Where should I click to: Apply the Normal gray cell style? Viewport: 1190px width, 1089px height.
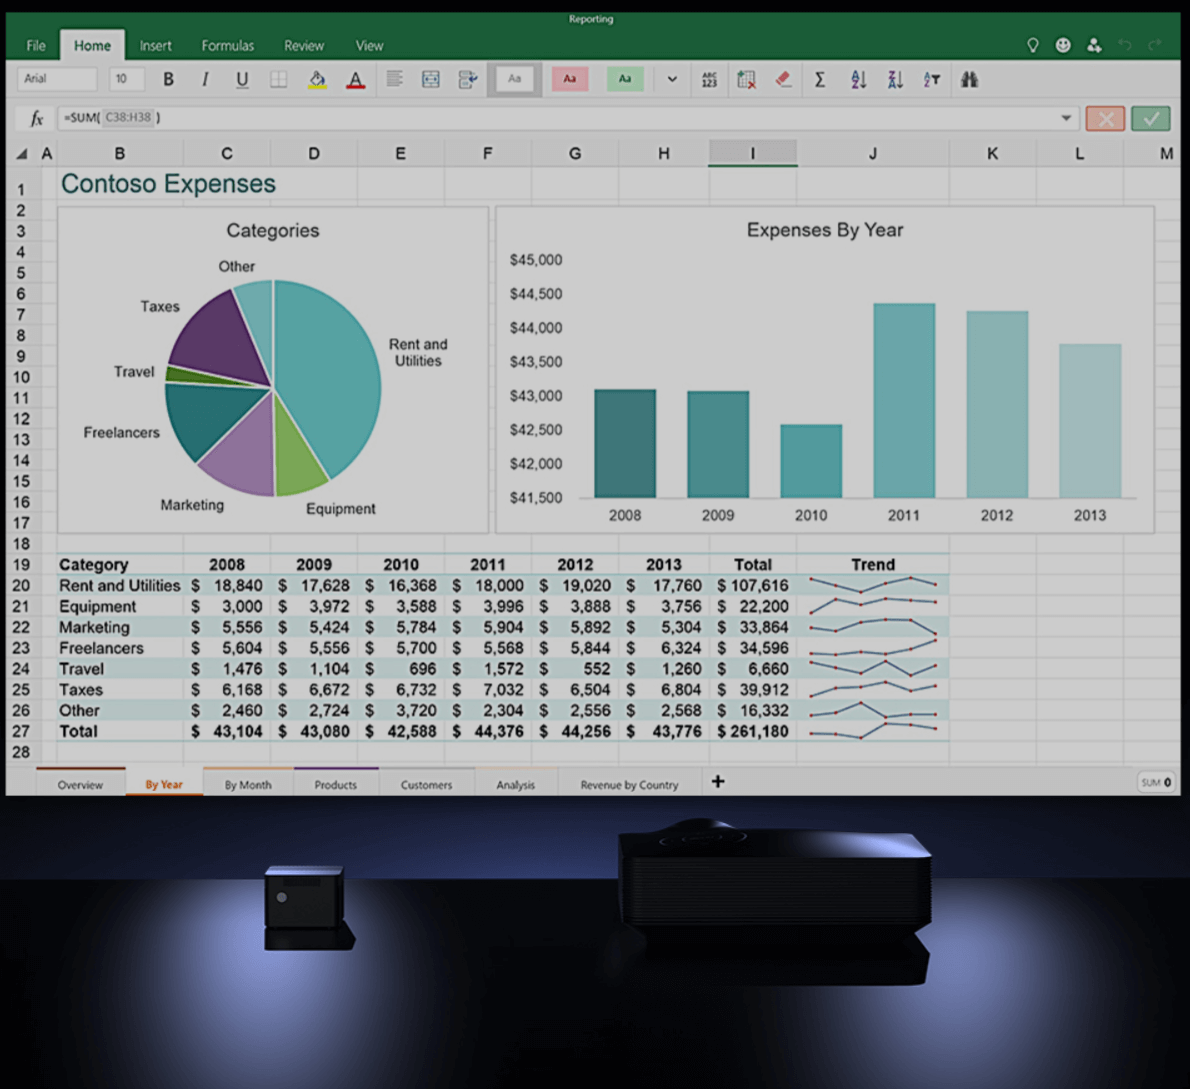[515, 79]
